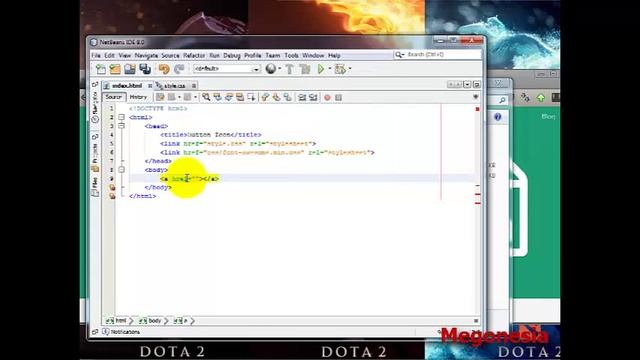The height and width of the screenshot is (360, 640).
Task: Run the project with the green arrow
Action: (x=321, y=69)
